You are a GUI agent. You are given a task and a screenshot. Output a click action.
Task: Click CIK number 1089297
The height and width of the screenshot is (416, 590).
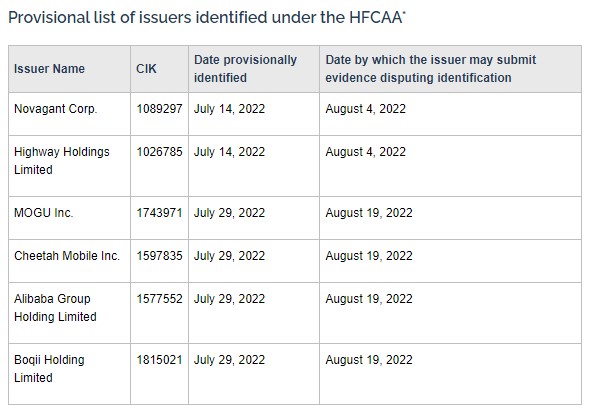click(159, 109)
